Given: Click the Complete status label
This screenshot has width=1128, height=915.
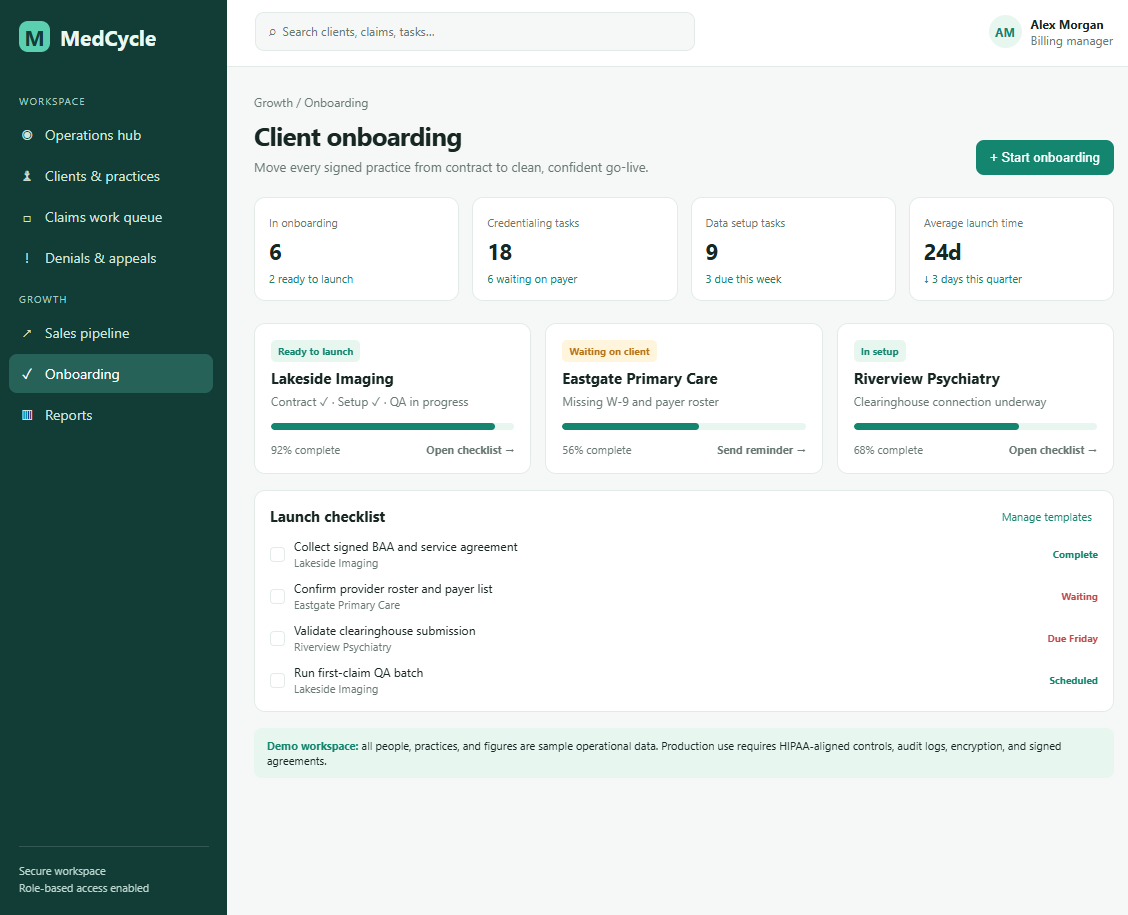Looking at the screenshot, I should (x=1075, y=555).
